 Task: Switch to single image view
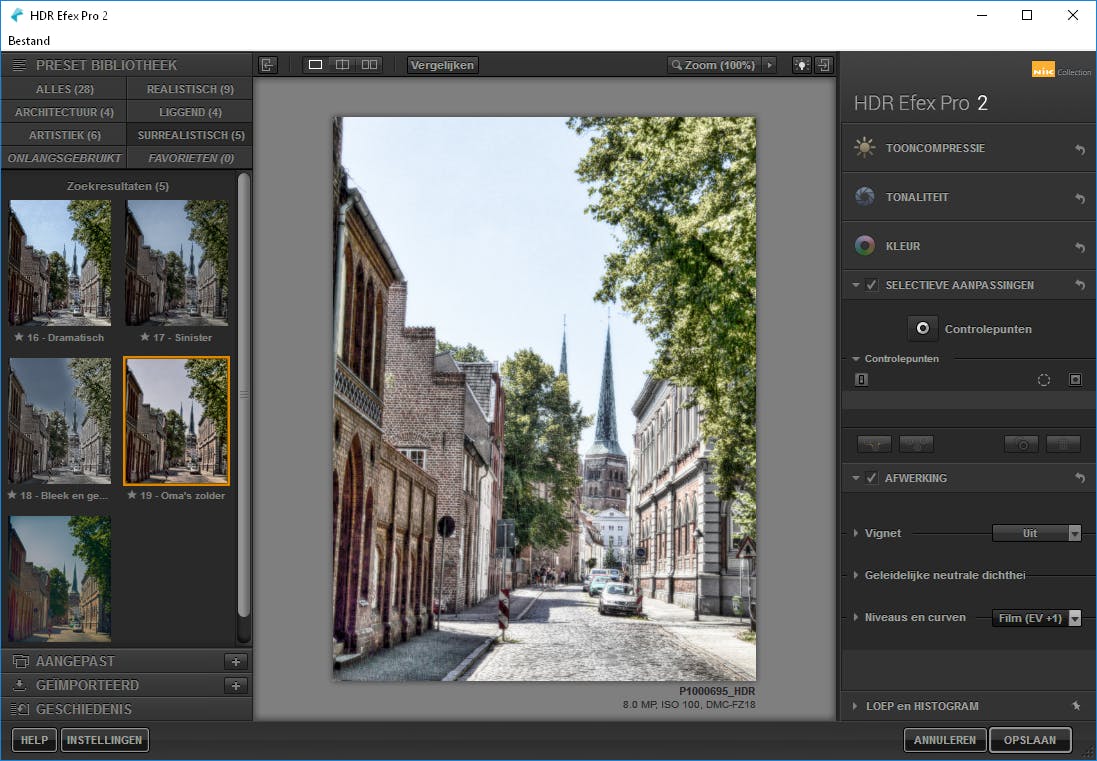(316, 65)
